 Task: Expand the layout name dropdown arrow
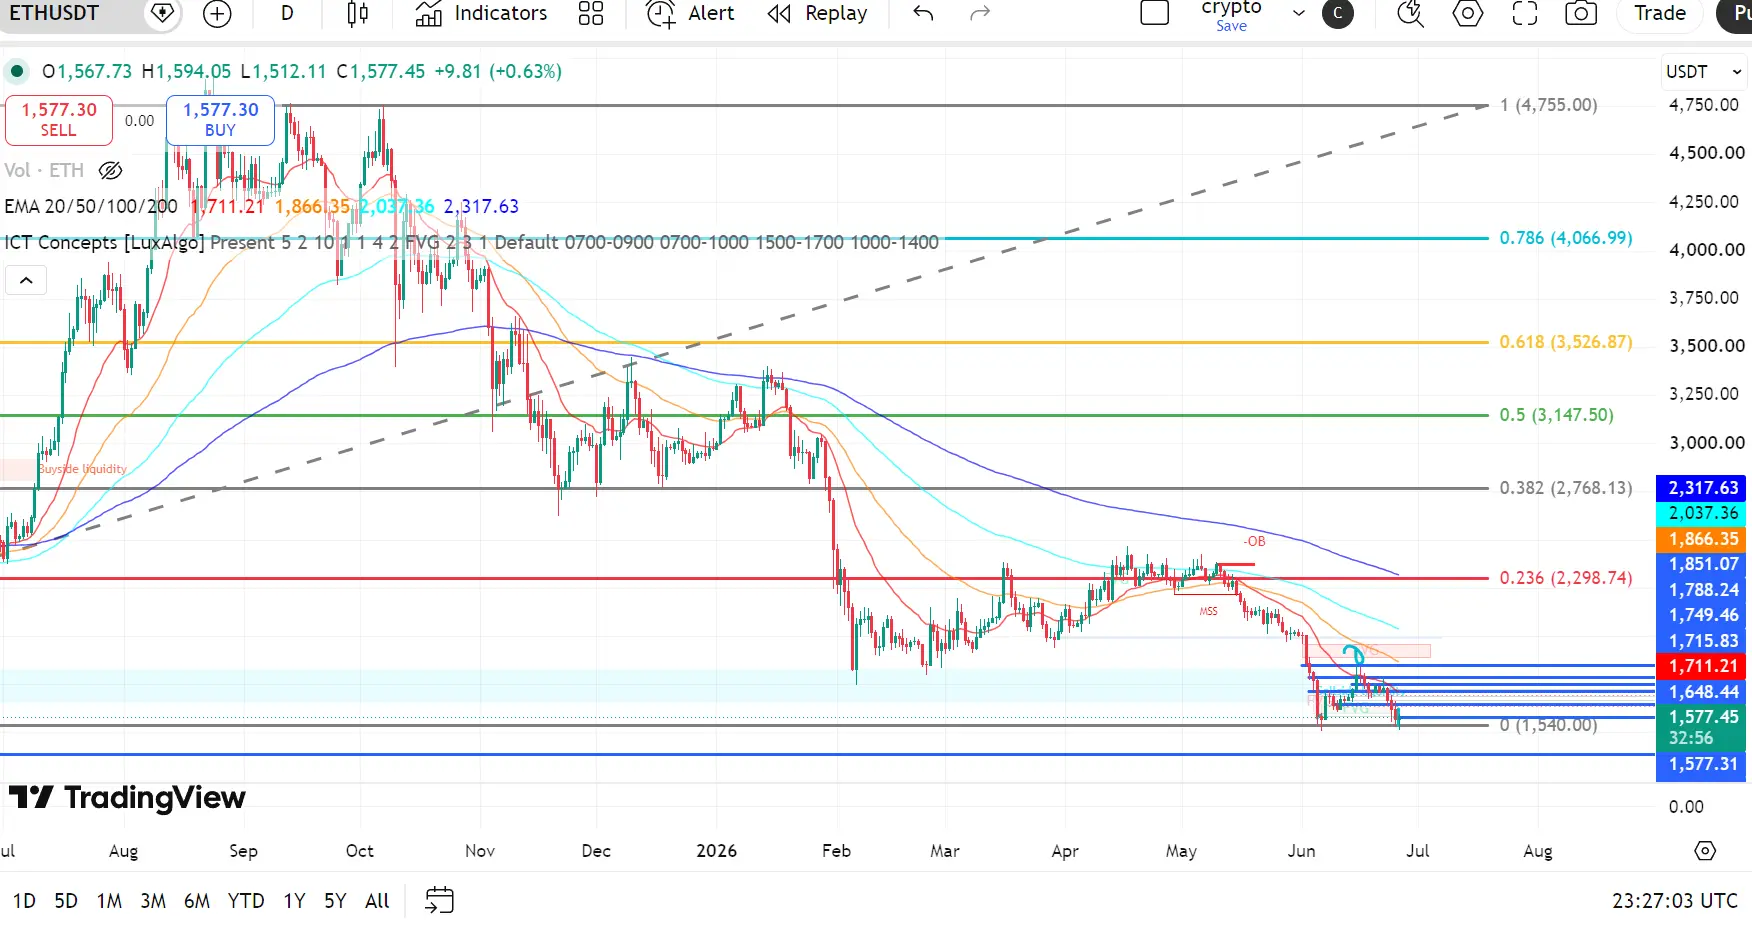click(1299, 13)
